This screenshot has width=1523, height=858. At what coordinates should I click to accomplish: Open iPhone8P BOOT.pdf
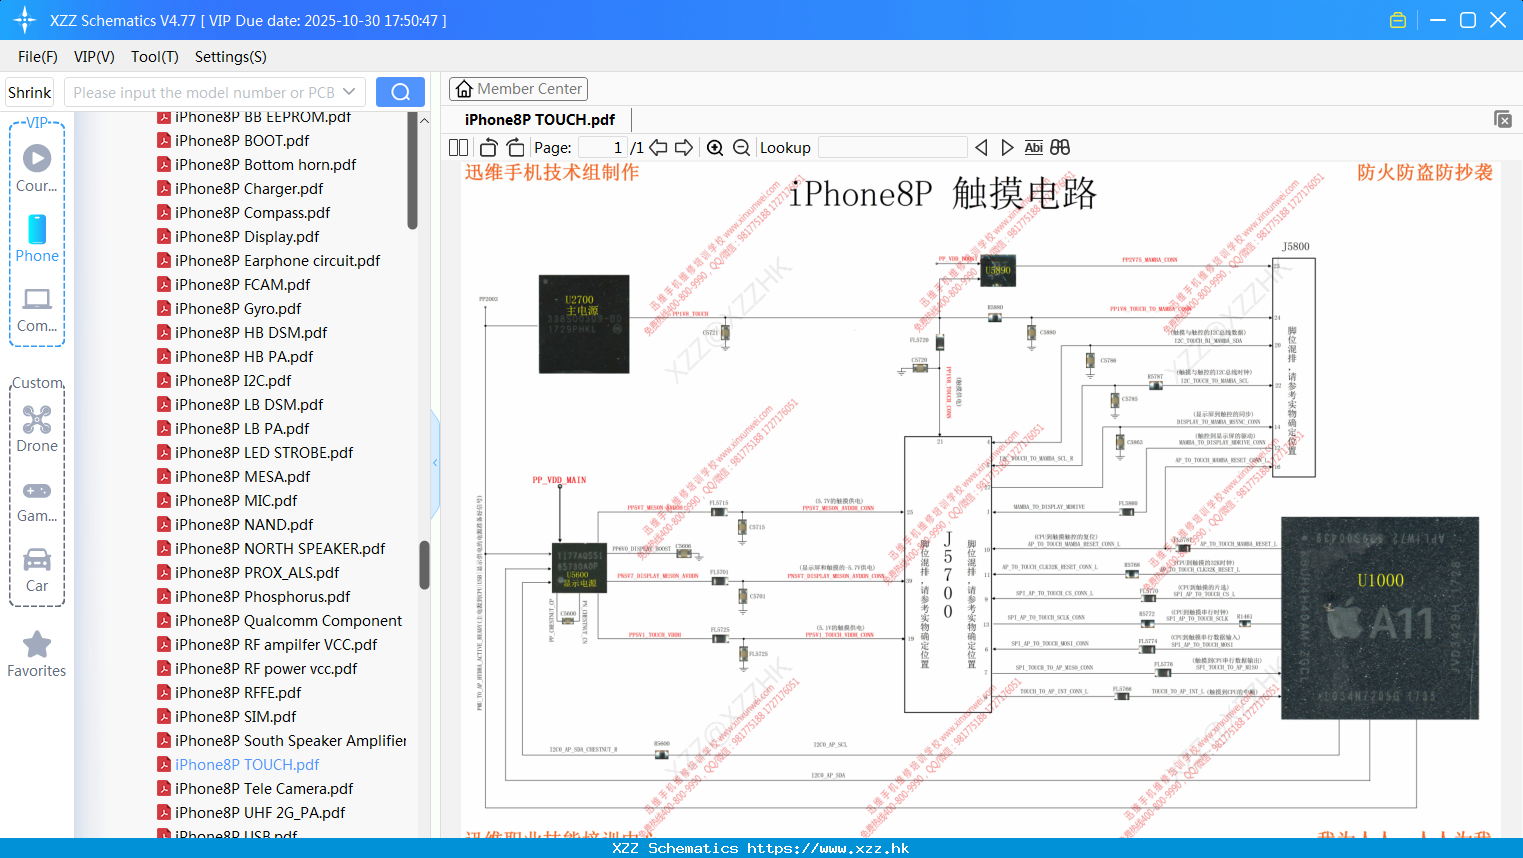242,141
